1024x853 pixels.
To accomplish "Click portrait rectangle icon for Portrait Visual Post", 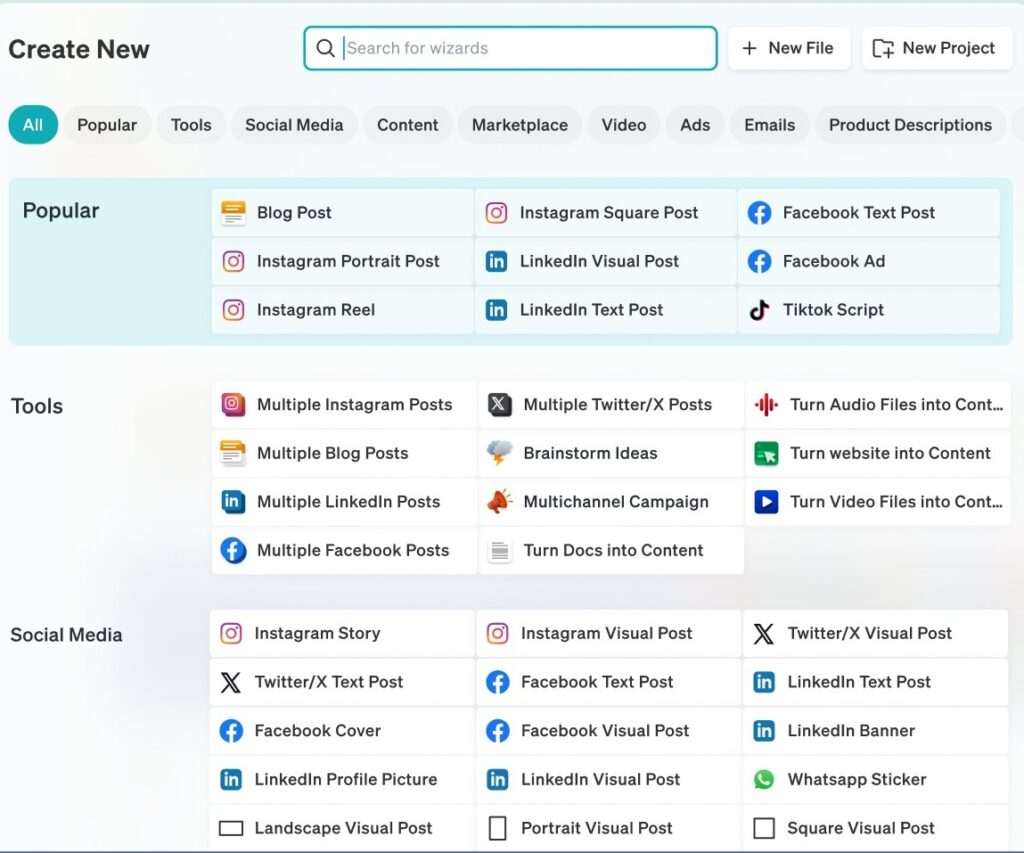I will click(x=498, y=828).
